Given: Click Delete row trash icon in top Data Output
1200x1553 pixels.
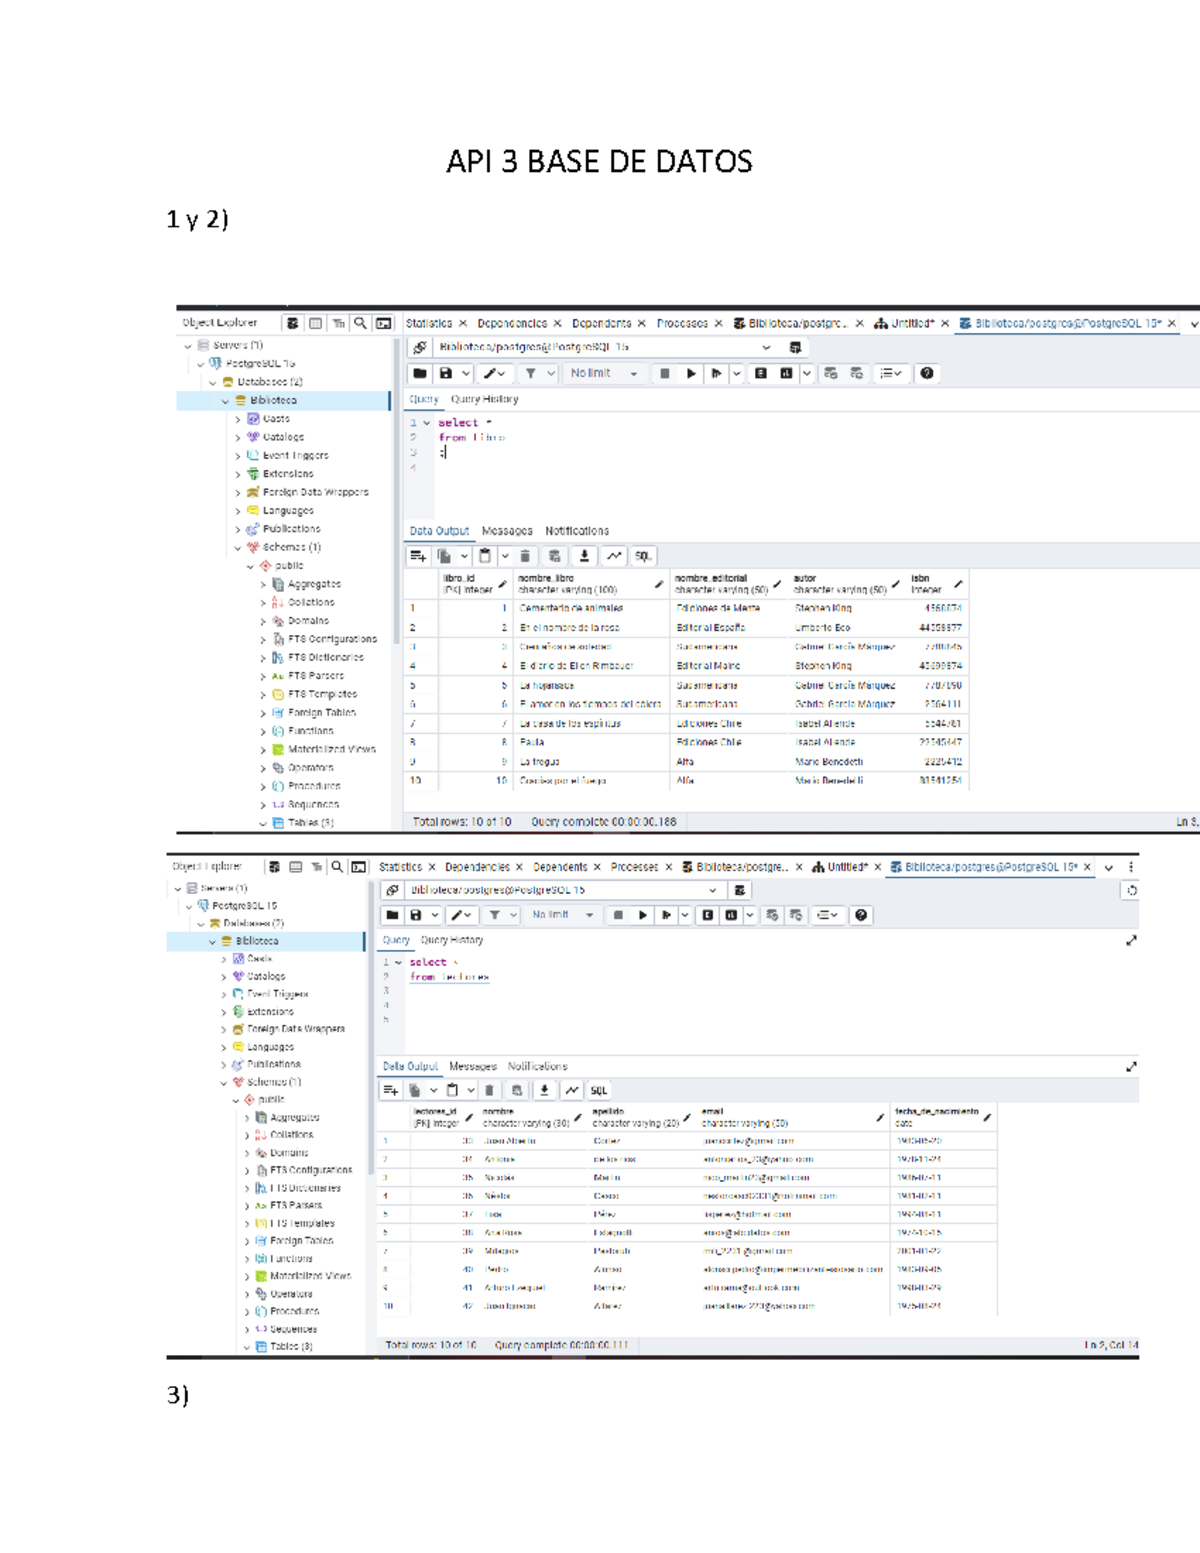Looking at the screenshot, I should [525, 556].
